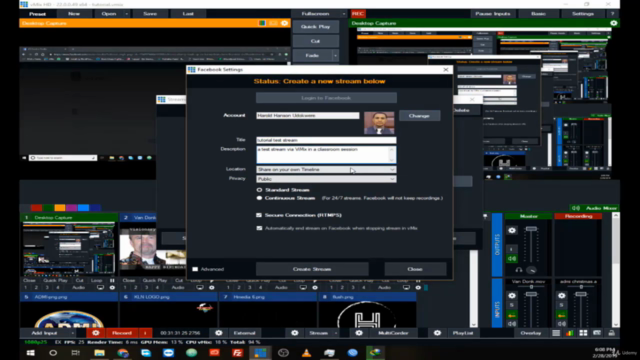This screenshot has height=360, width=640.
Task: Open lock or print icon in bottom bar
Action: [611, 333]
